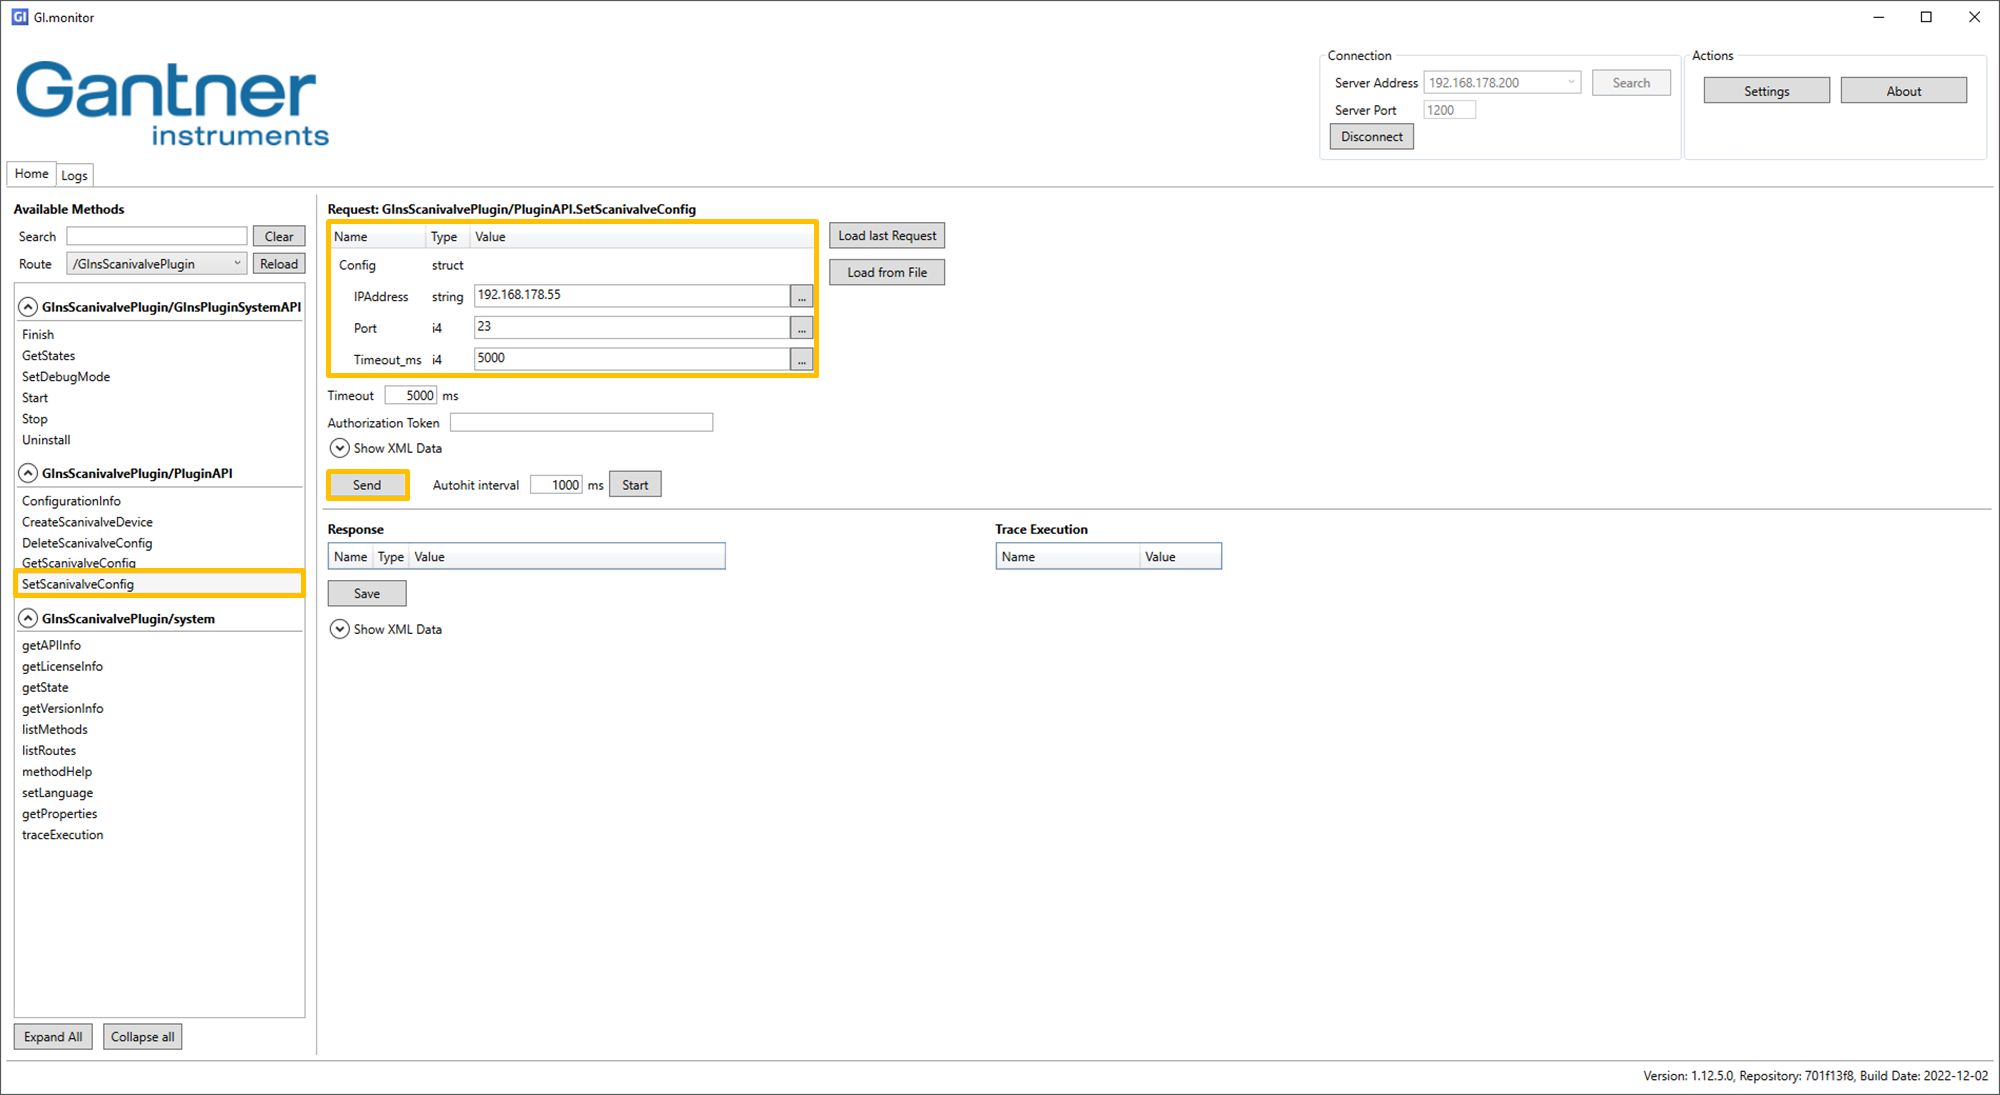Expand the GInsScanivalvePlugin/system group
Image resolution: width=2000 pixels, height=1095 pixels.
pos(27,618)
